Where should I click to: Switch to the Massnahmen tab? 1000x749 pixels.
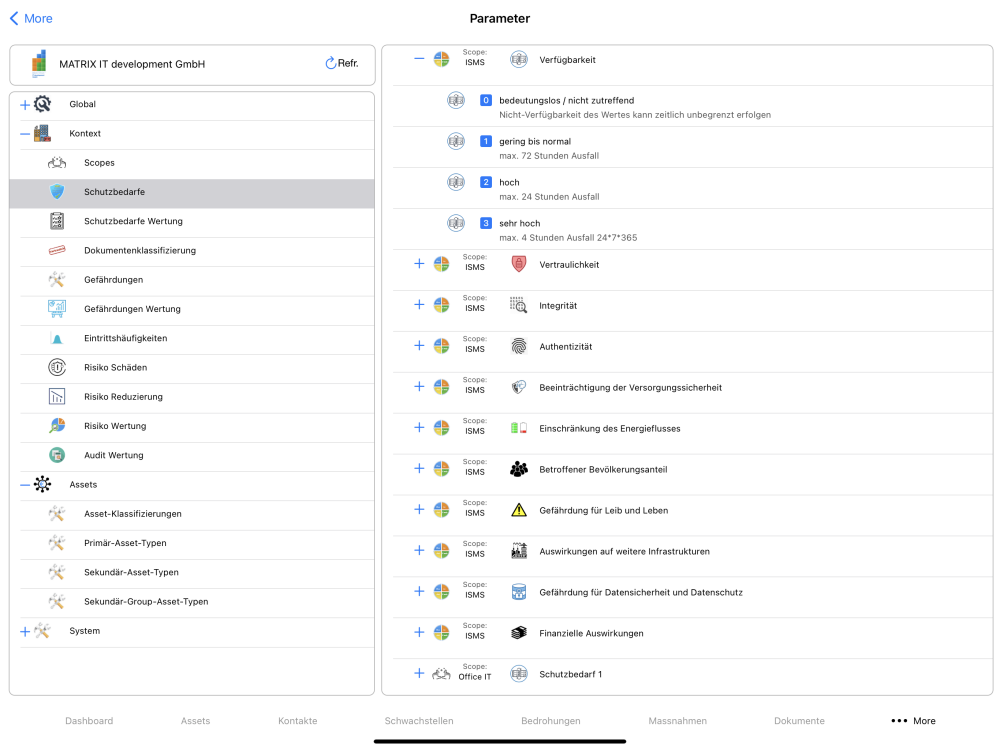coord(677,720)
